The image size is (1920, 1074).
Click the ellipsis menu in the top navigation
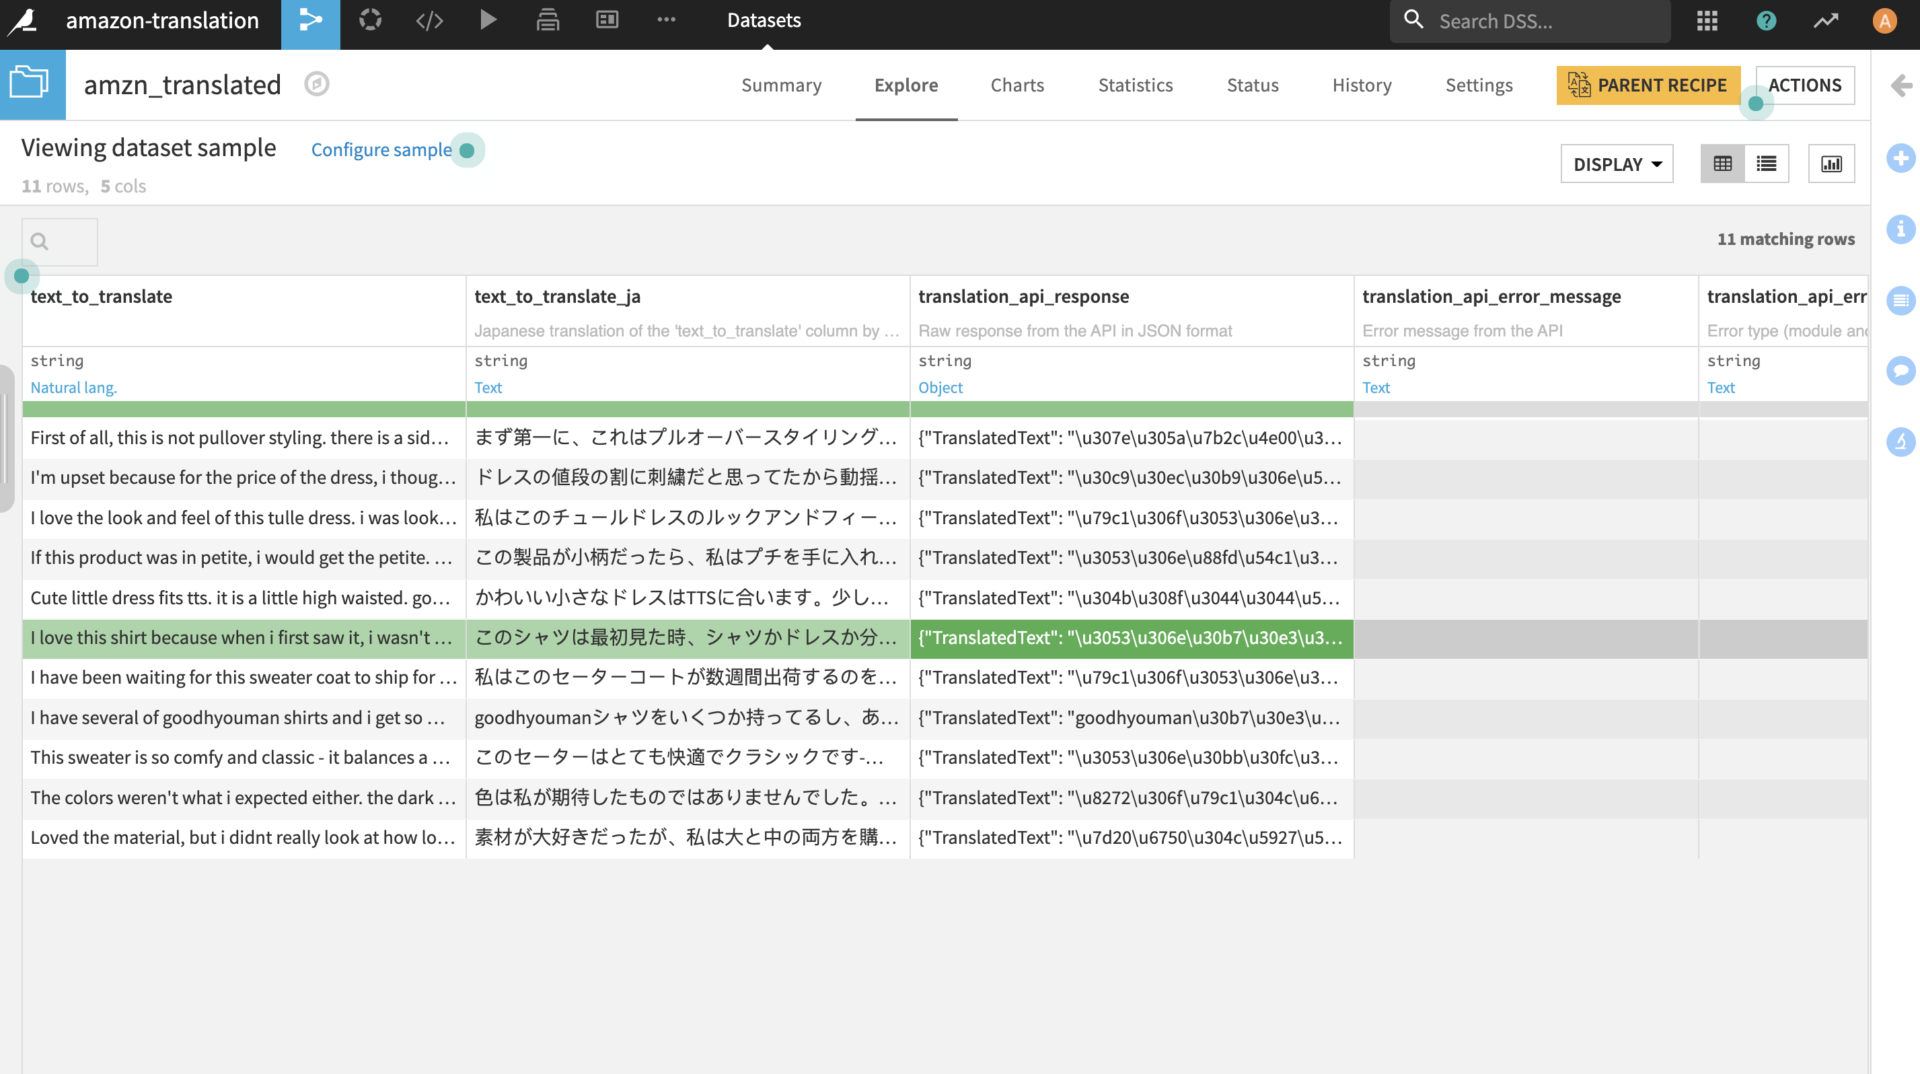tap(666, 20)
